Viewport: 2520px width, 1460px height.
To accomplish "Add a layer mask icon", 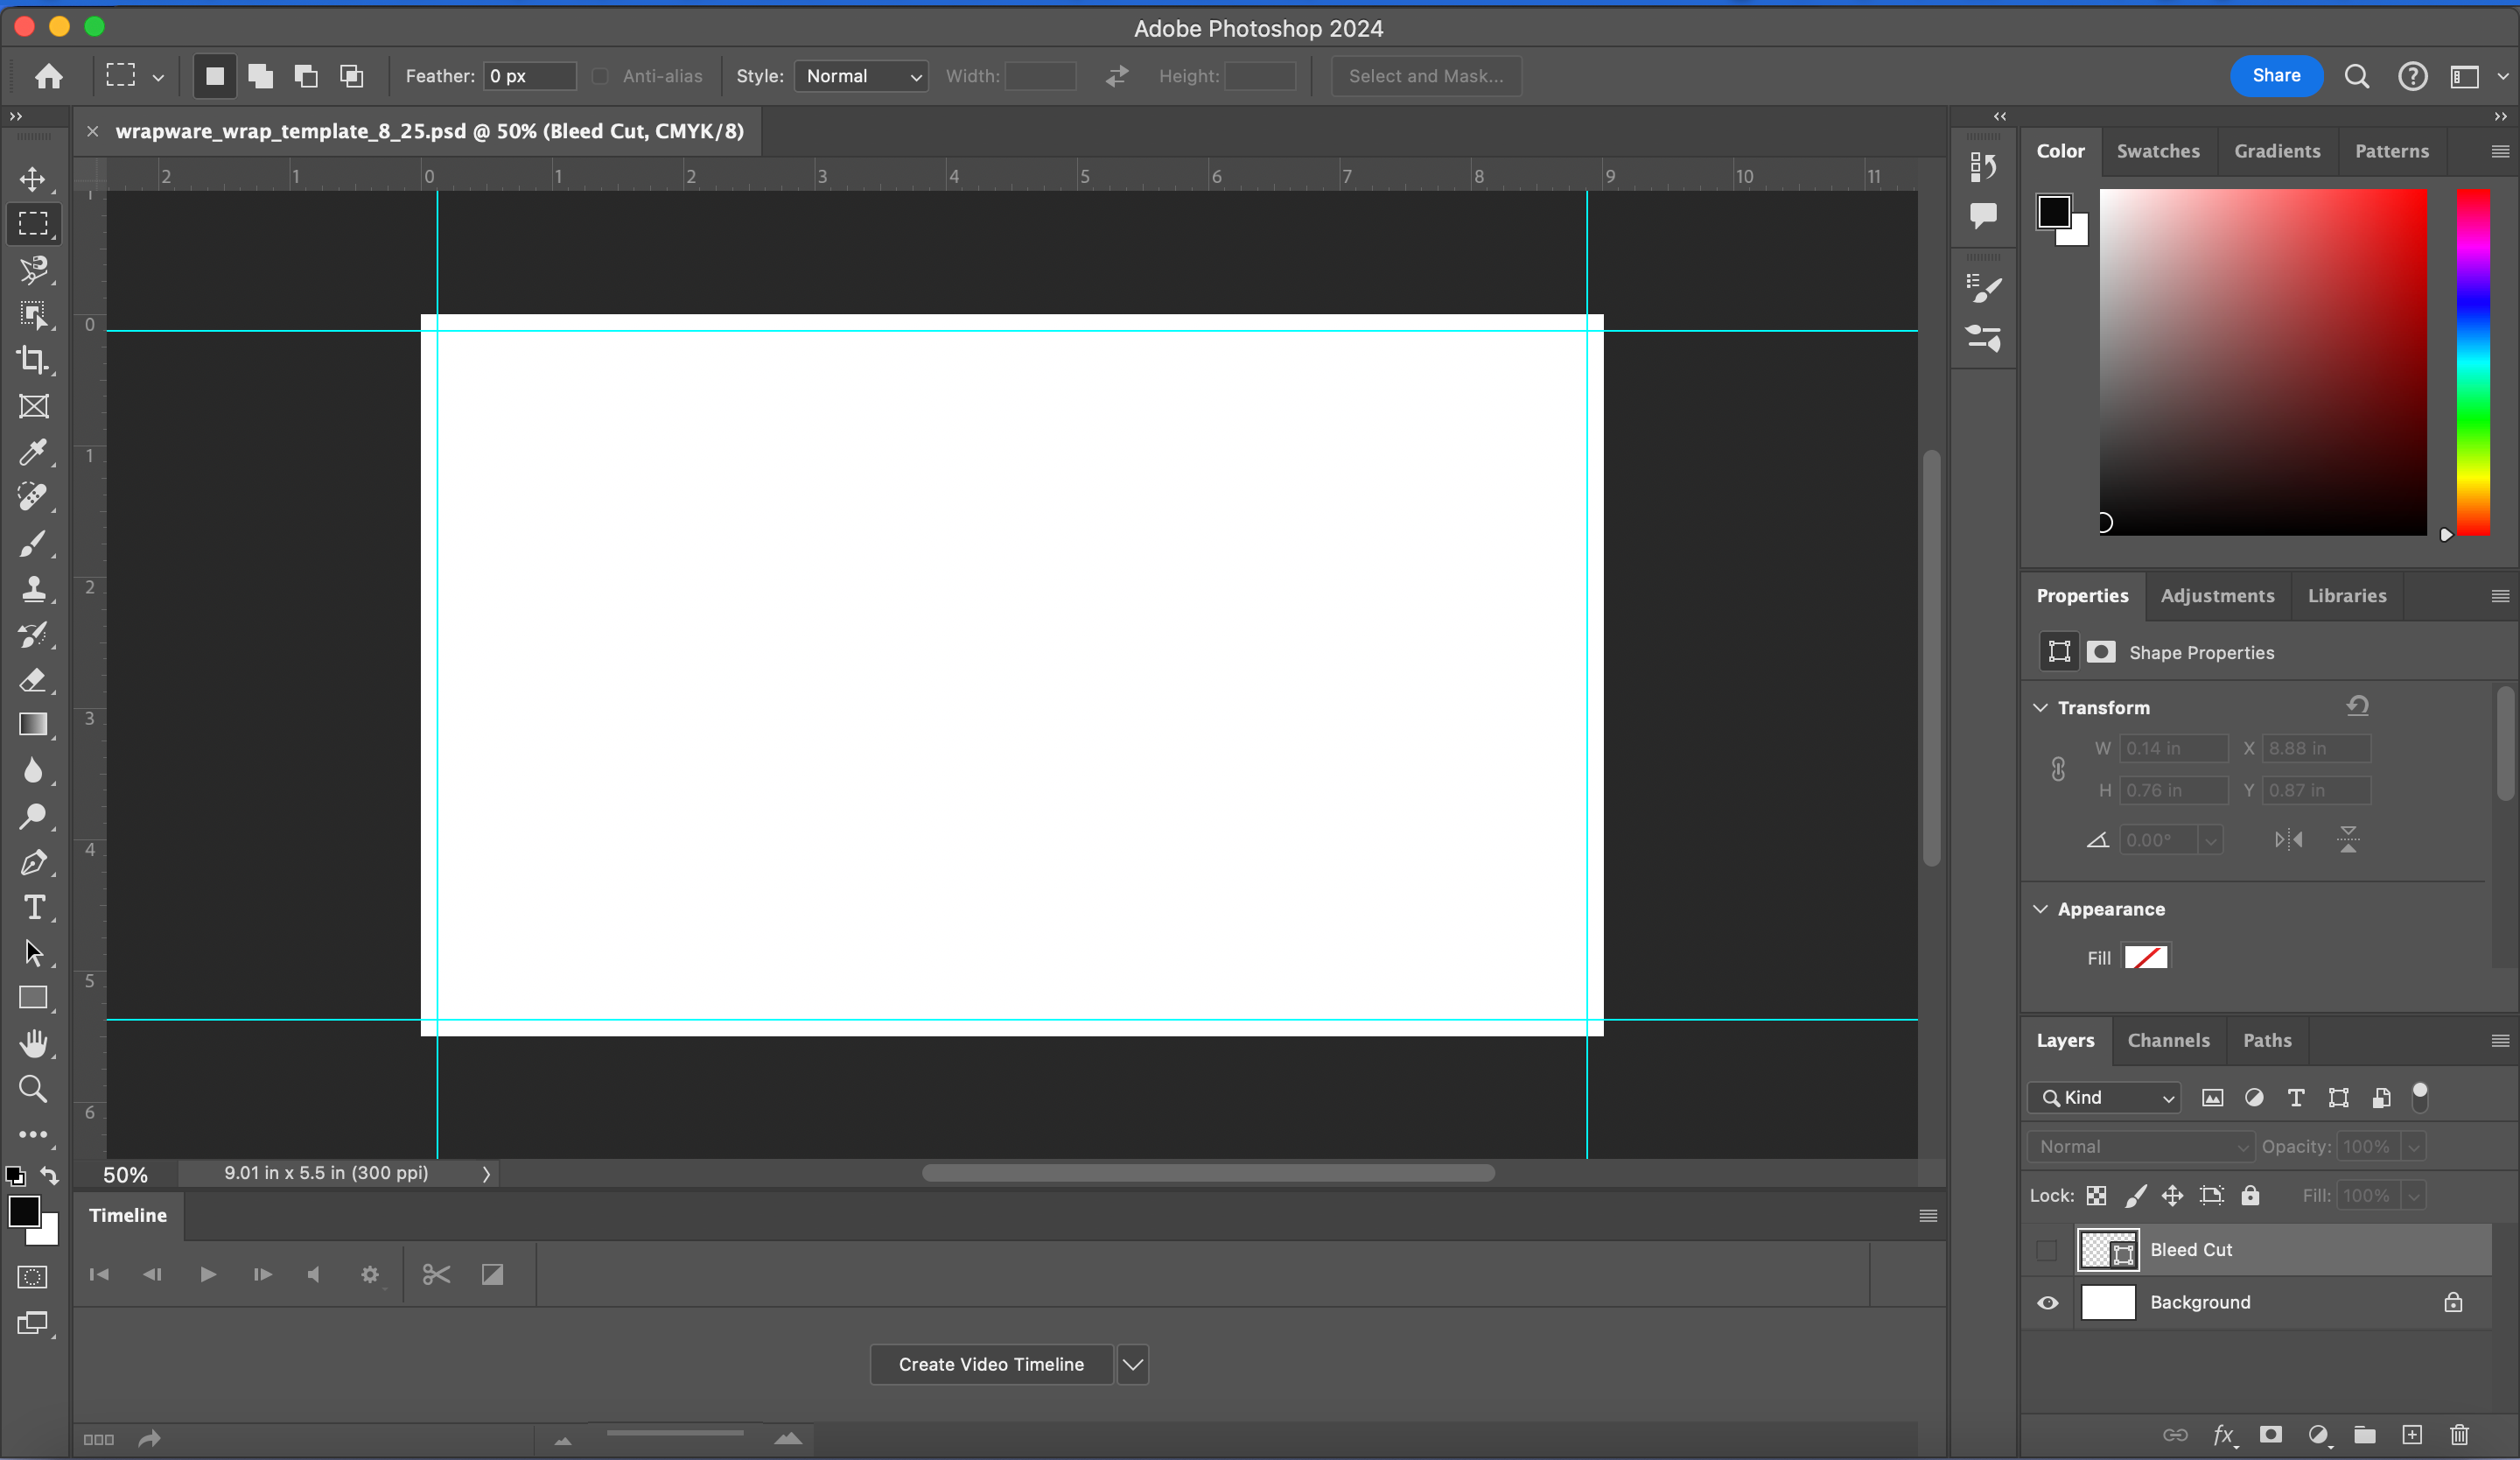I will (x=2271, y=1434).
